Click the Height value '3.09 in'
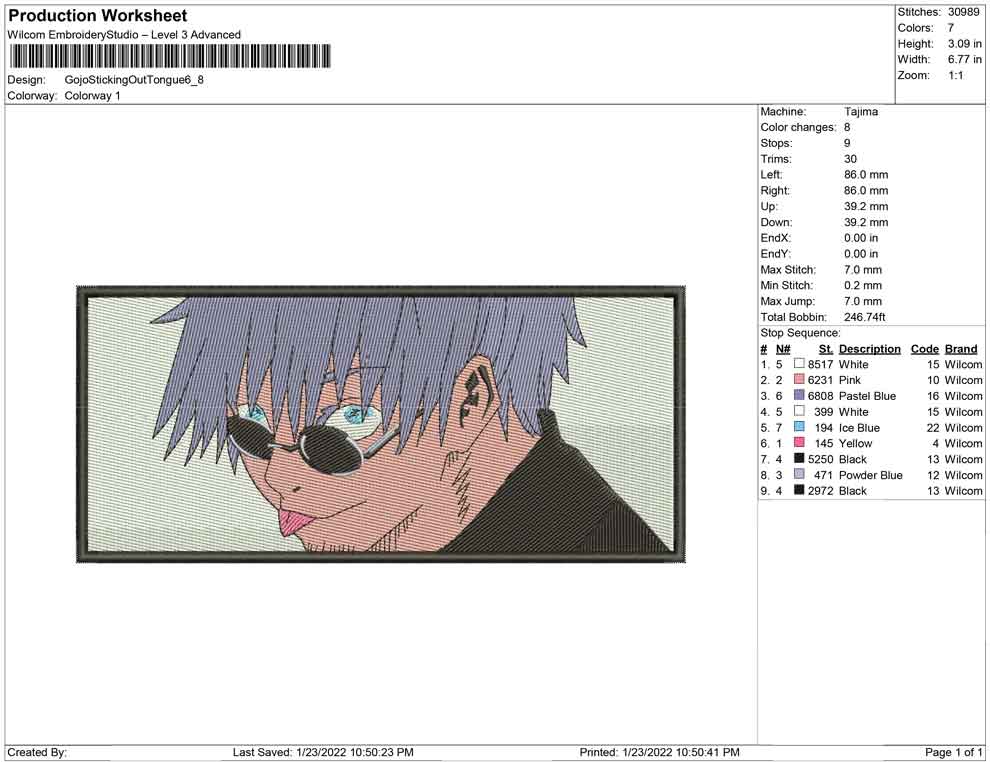Viewport: 990px width, 762px height. point(964,44)
